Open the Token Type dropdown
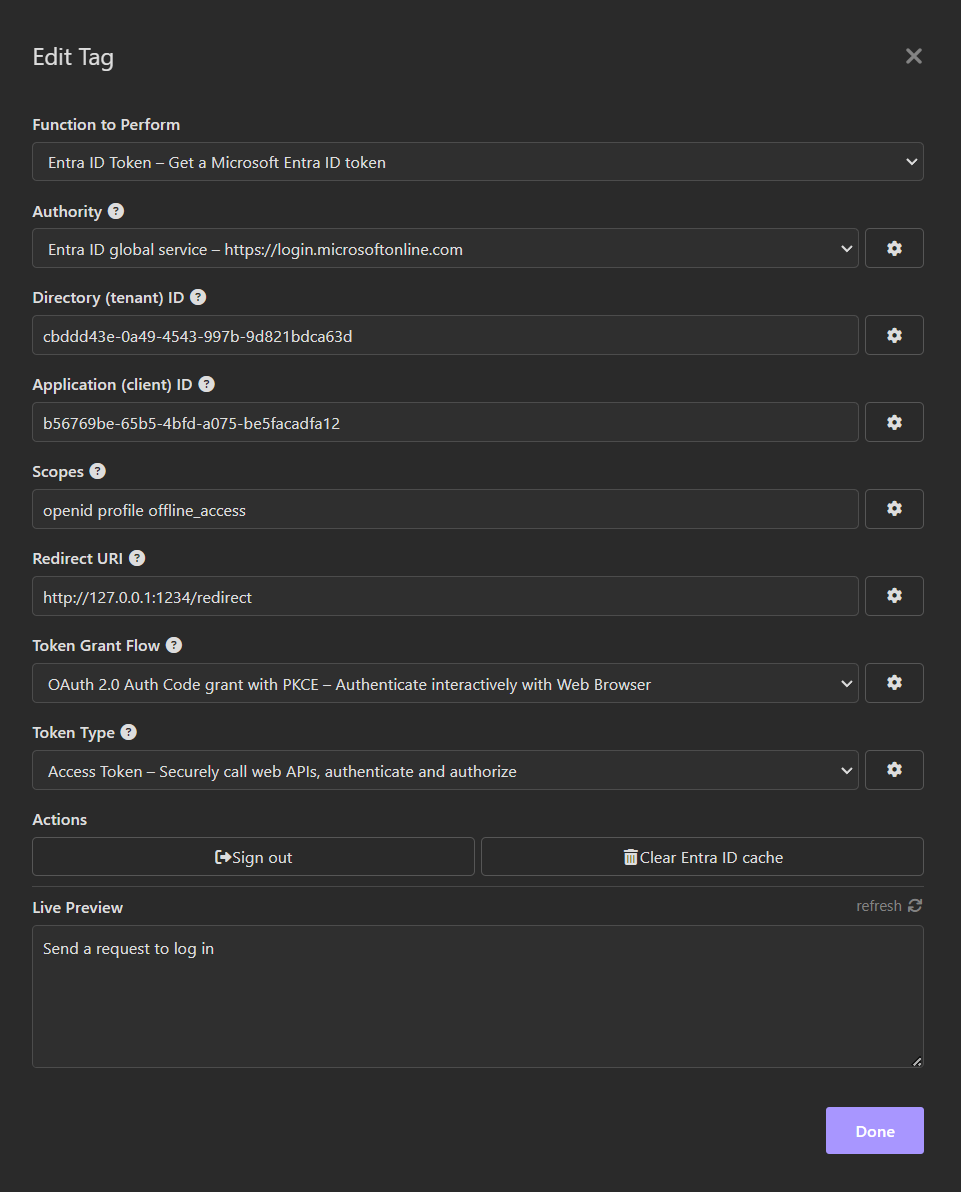Image resolution: width=961 pixels, height=1192 pixels. point(445,770)
